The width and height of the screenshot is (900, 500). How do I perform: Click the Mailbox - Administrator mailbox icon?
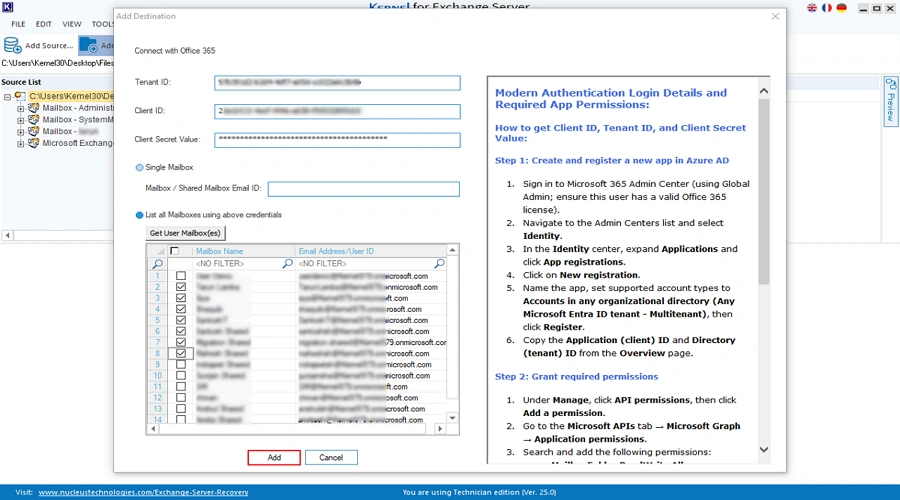point(33,107)
